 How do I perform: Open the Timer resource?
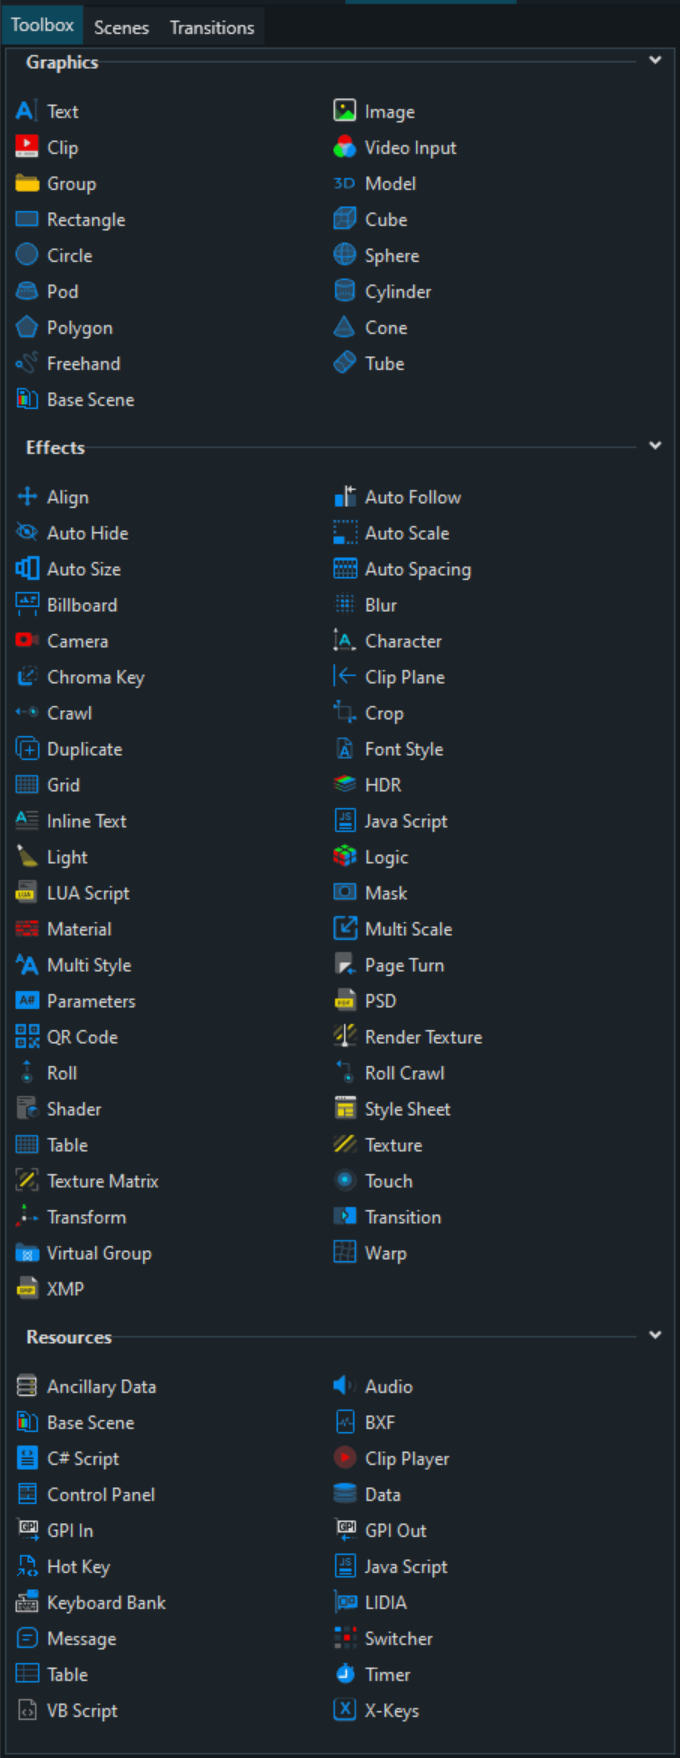(387, 1674)
